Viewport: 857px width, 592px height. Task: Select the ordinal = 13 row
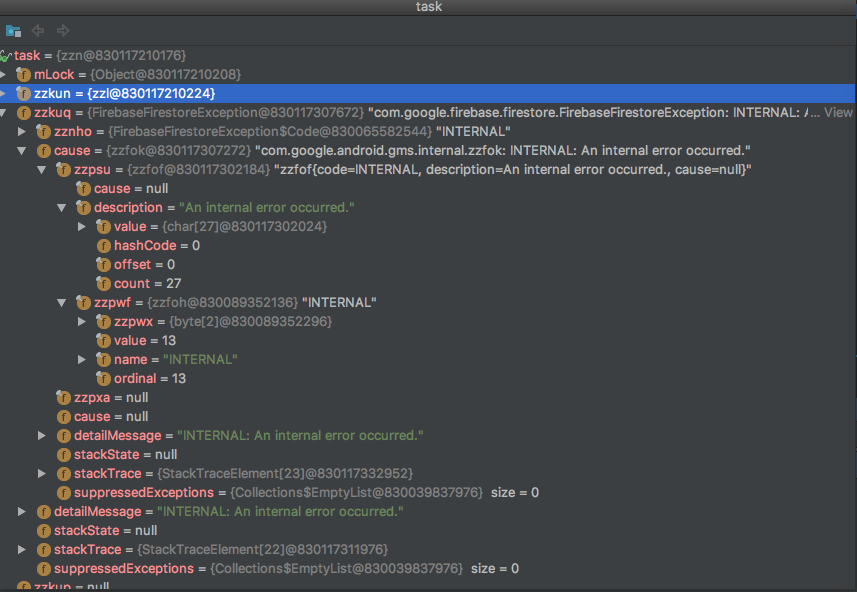(x=428, y=378)
